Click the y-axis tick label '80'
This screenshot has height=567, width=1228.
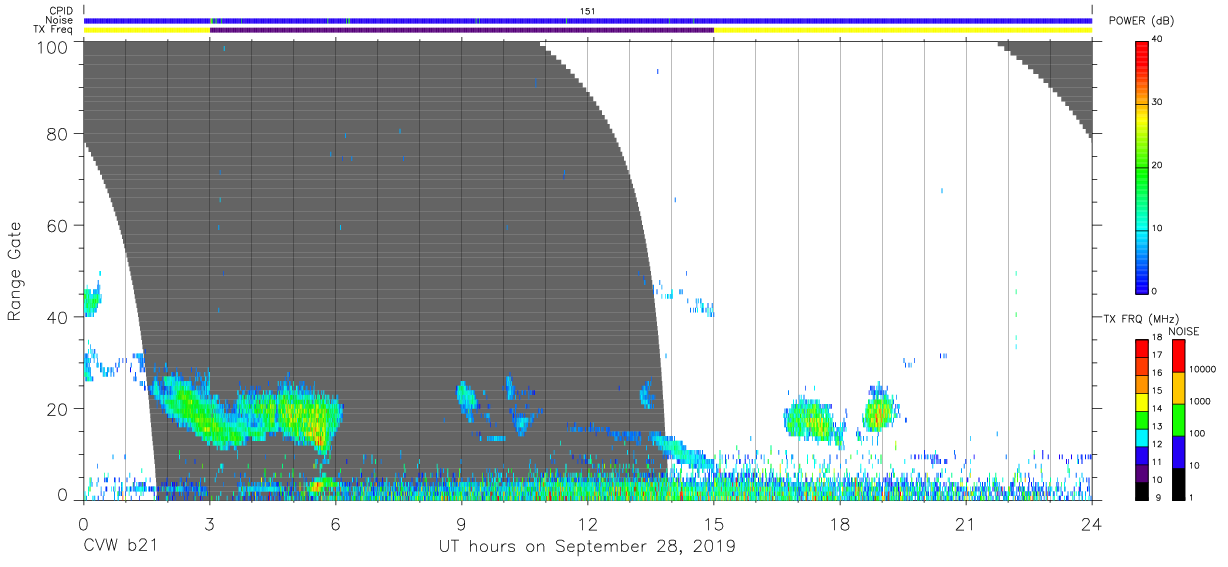(59, 133)
